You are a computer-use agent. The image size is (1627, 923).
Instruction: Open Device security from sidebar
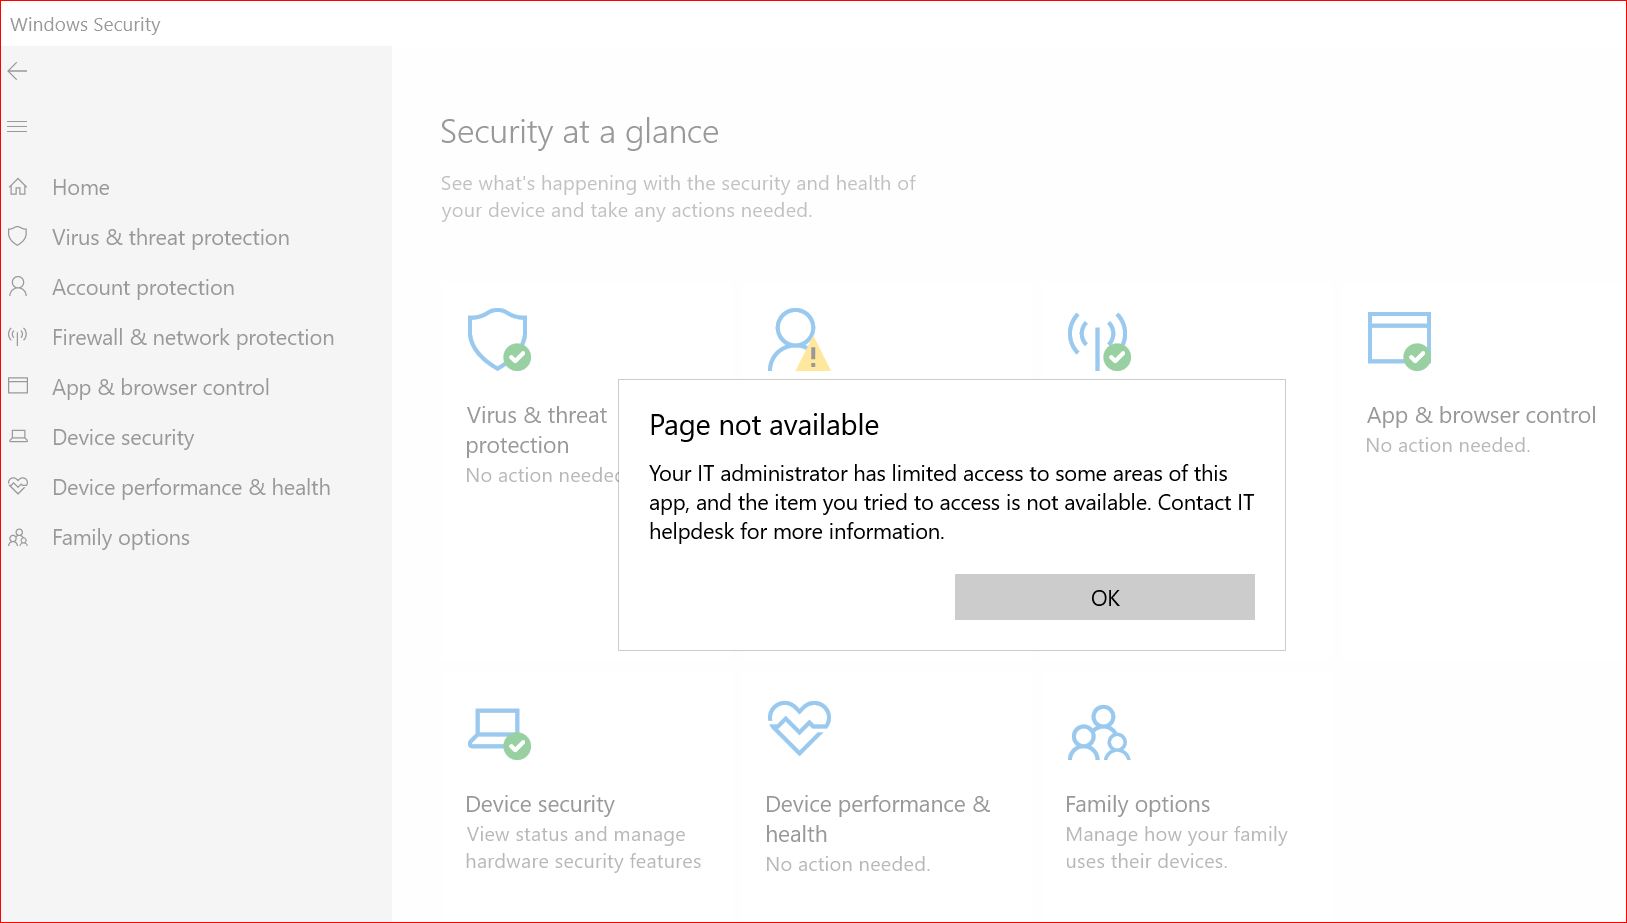click(x=123, y=437)
